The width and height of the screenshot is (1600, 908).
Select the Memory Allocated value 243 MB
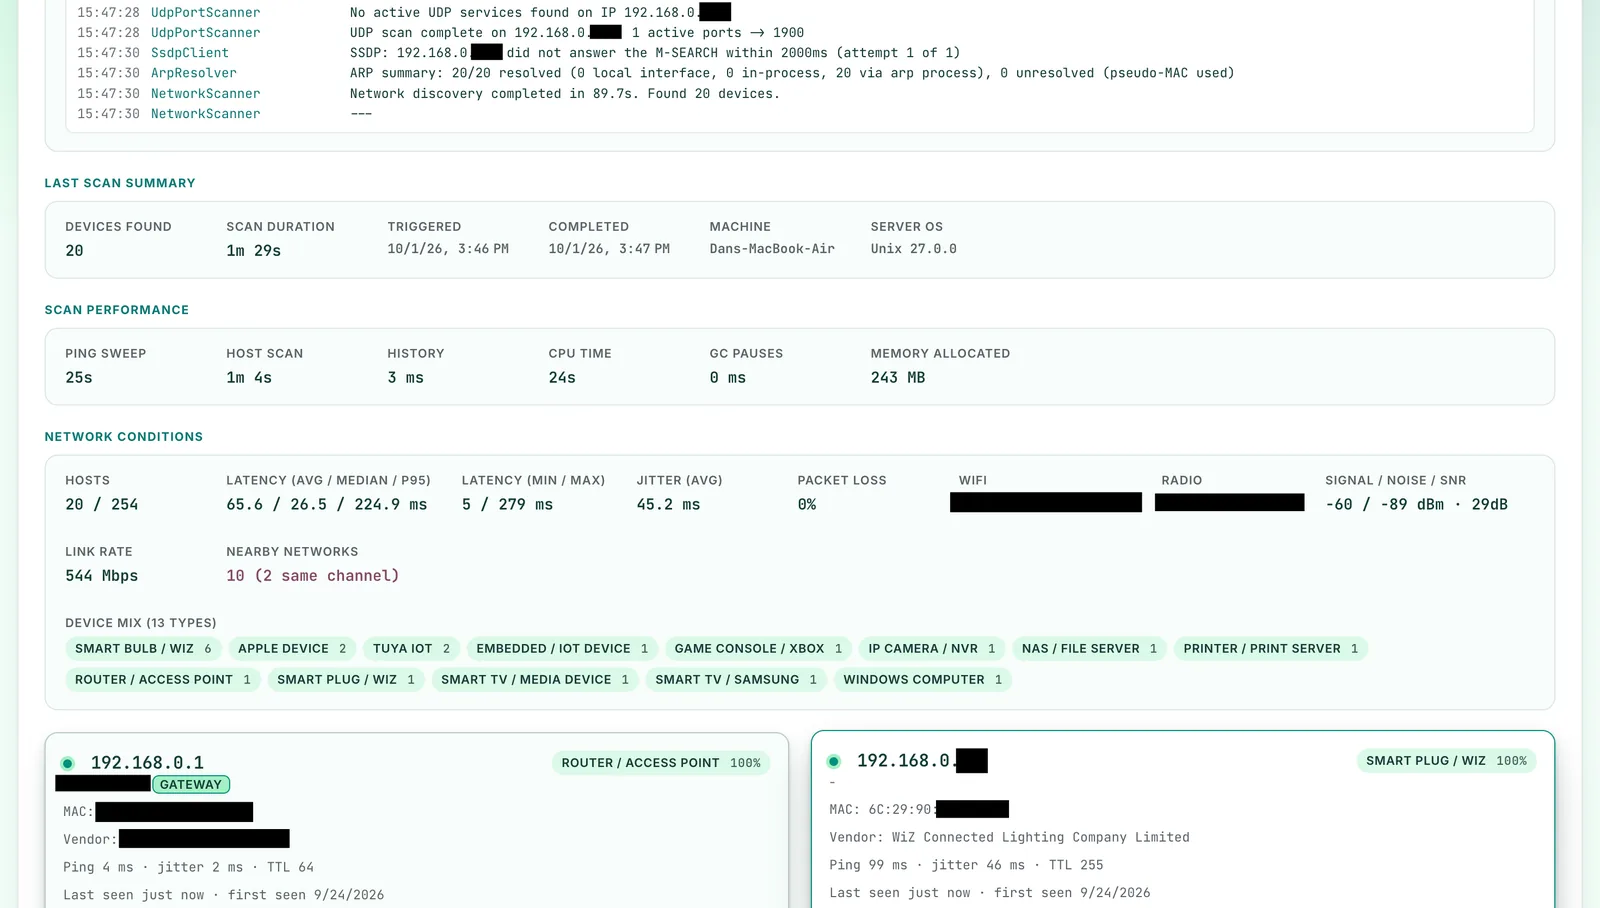coord(898,378)
